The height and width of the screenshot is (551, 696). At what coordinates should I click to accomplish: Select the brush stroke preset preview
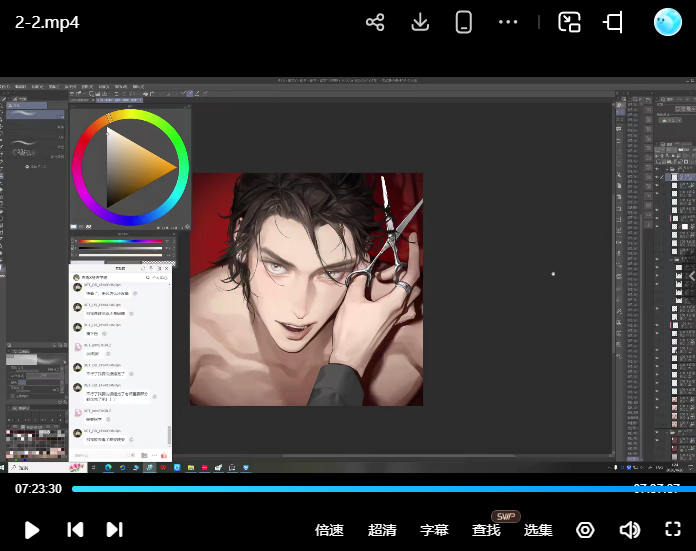(35, 114)
